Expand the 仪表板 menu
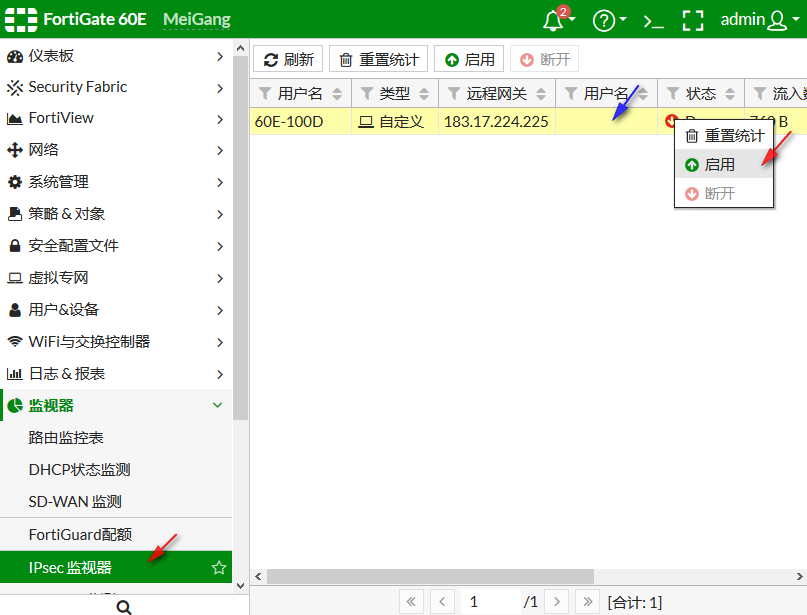The width and height of the screenshot is (807, 615). (x=116, y=56)
